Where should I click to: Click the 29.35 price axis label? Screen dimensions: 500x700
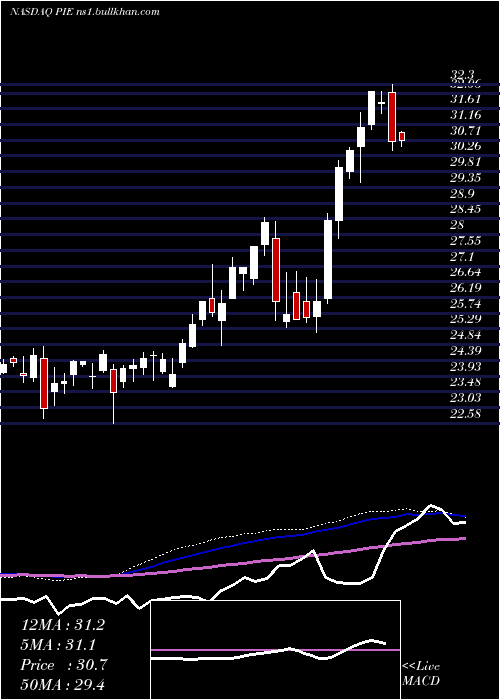click(465, 178)
